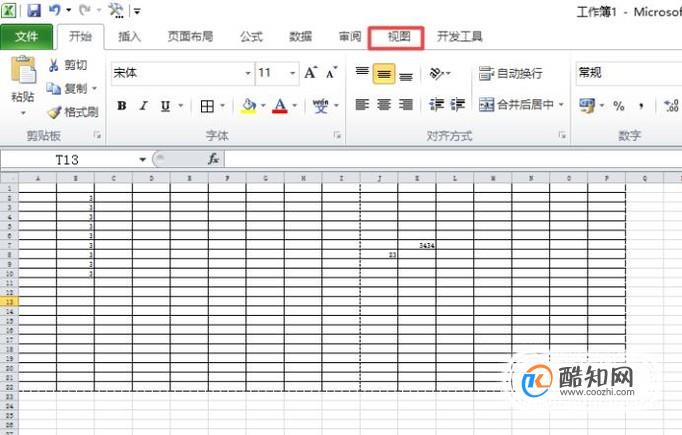Viewport: 682px width, 435px height.
Task: Align text right
Action: tap(405, 104)
